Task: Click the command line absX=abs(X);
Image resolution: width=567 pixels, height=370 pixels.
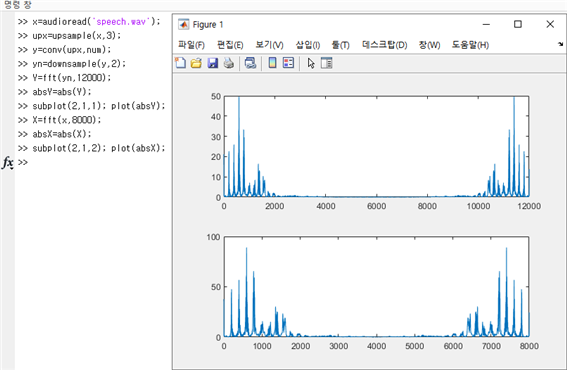Action: [x=62, y=134]
